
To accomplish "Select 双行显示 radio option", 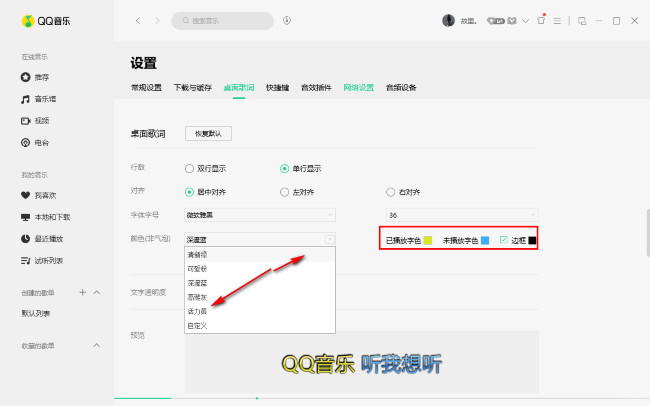I will (189, 168).
